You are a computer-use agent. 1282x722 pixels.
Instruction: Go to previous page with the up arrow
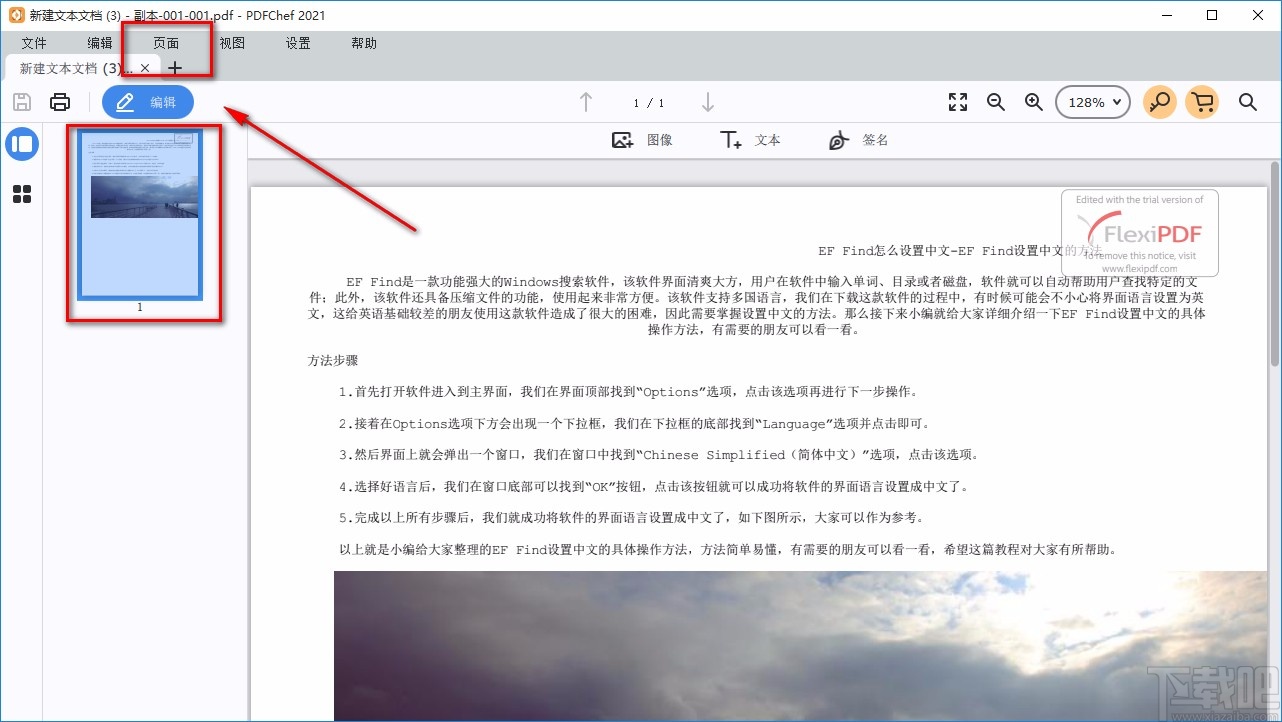point(586,101)
